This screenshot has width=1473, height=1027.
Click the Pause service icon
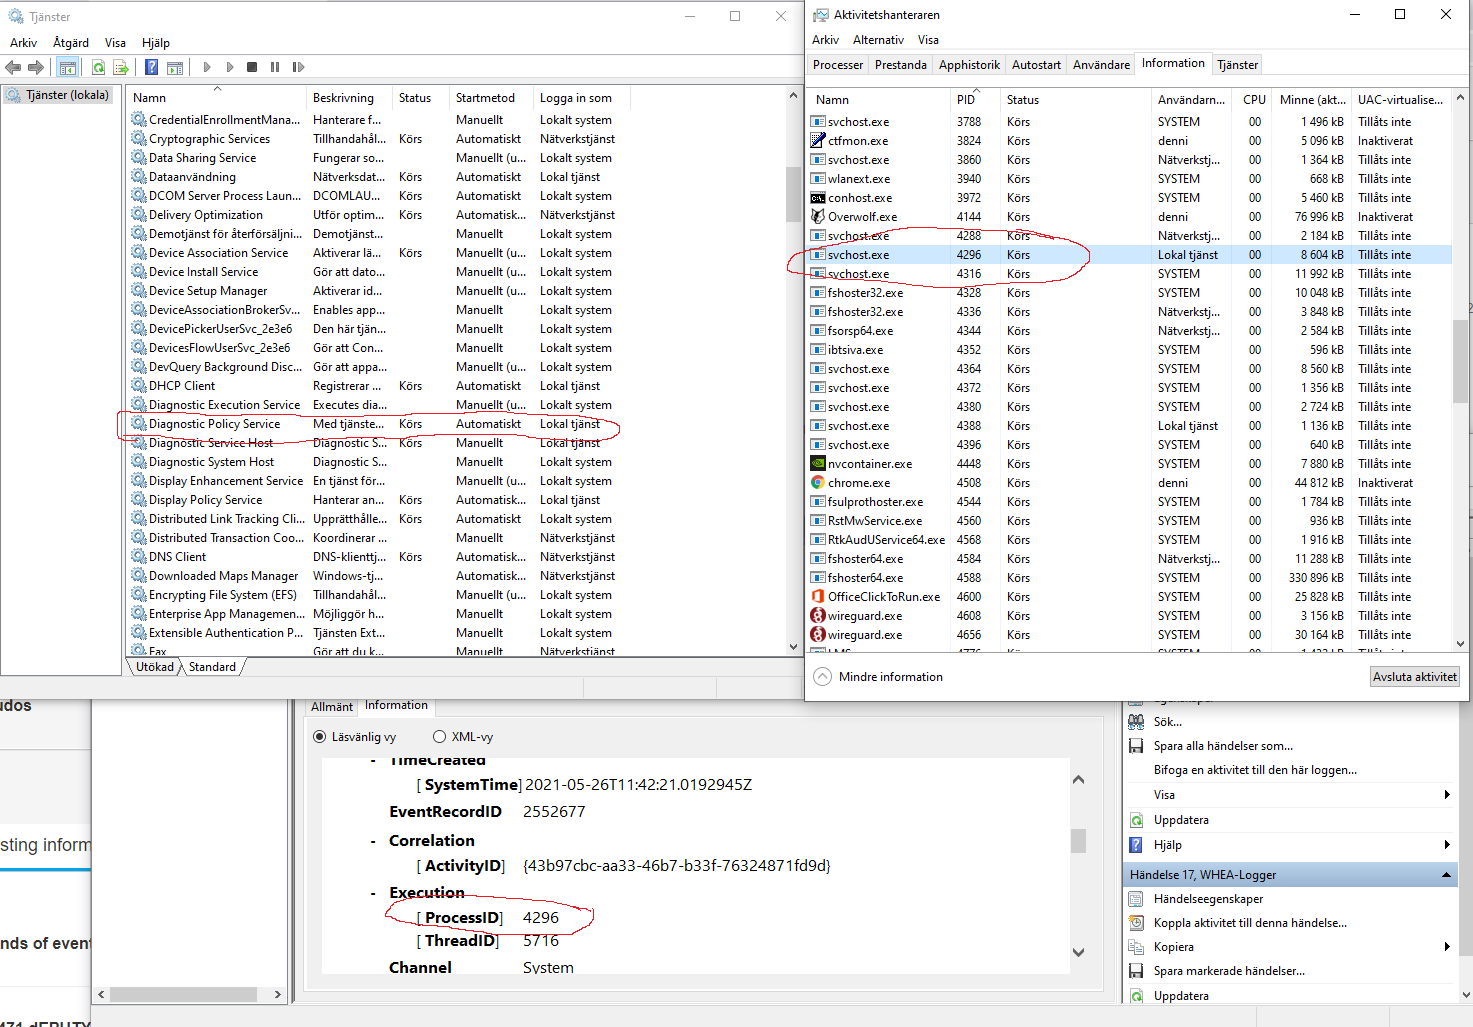pyautogui.click(x=275, y=67)
